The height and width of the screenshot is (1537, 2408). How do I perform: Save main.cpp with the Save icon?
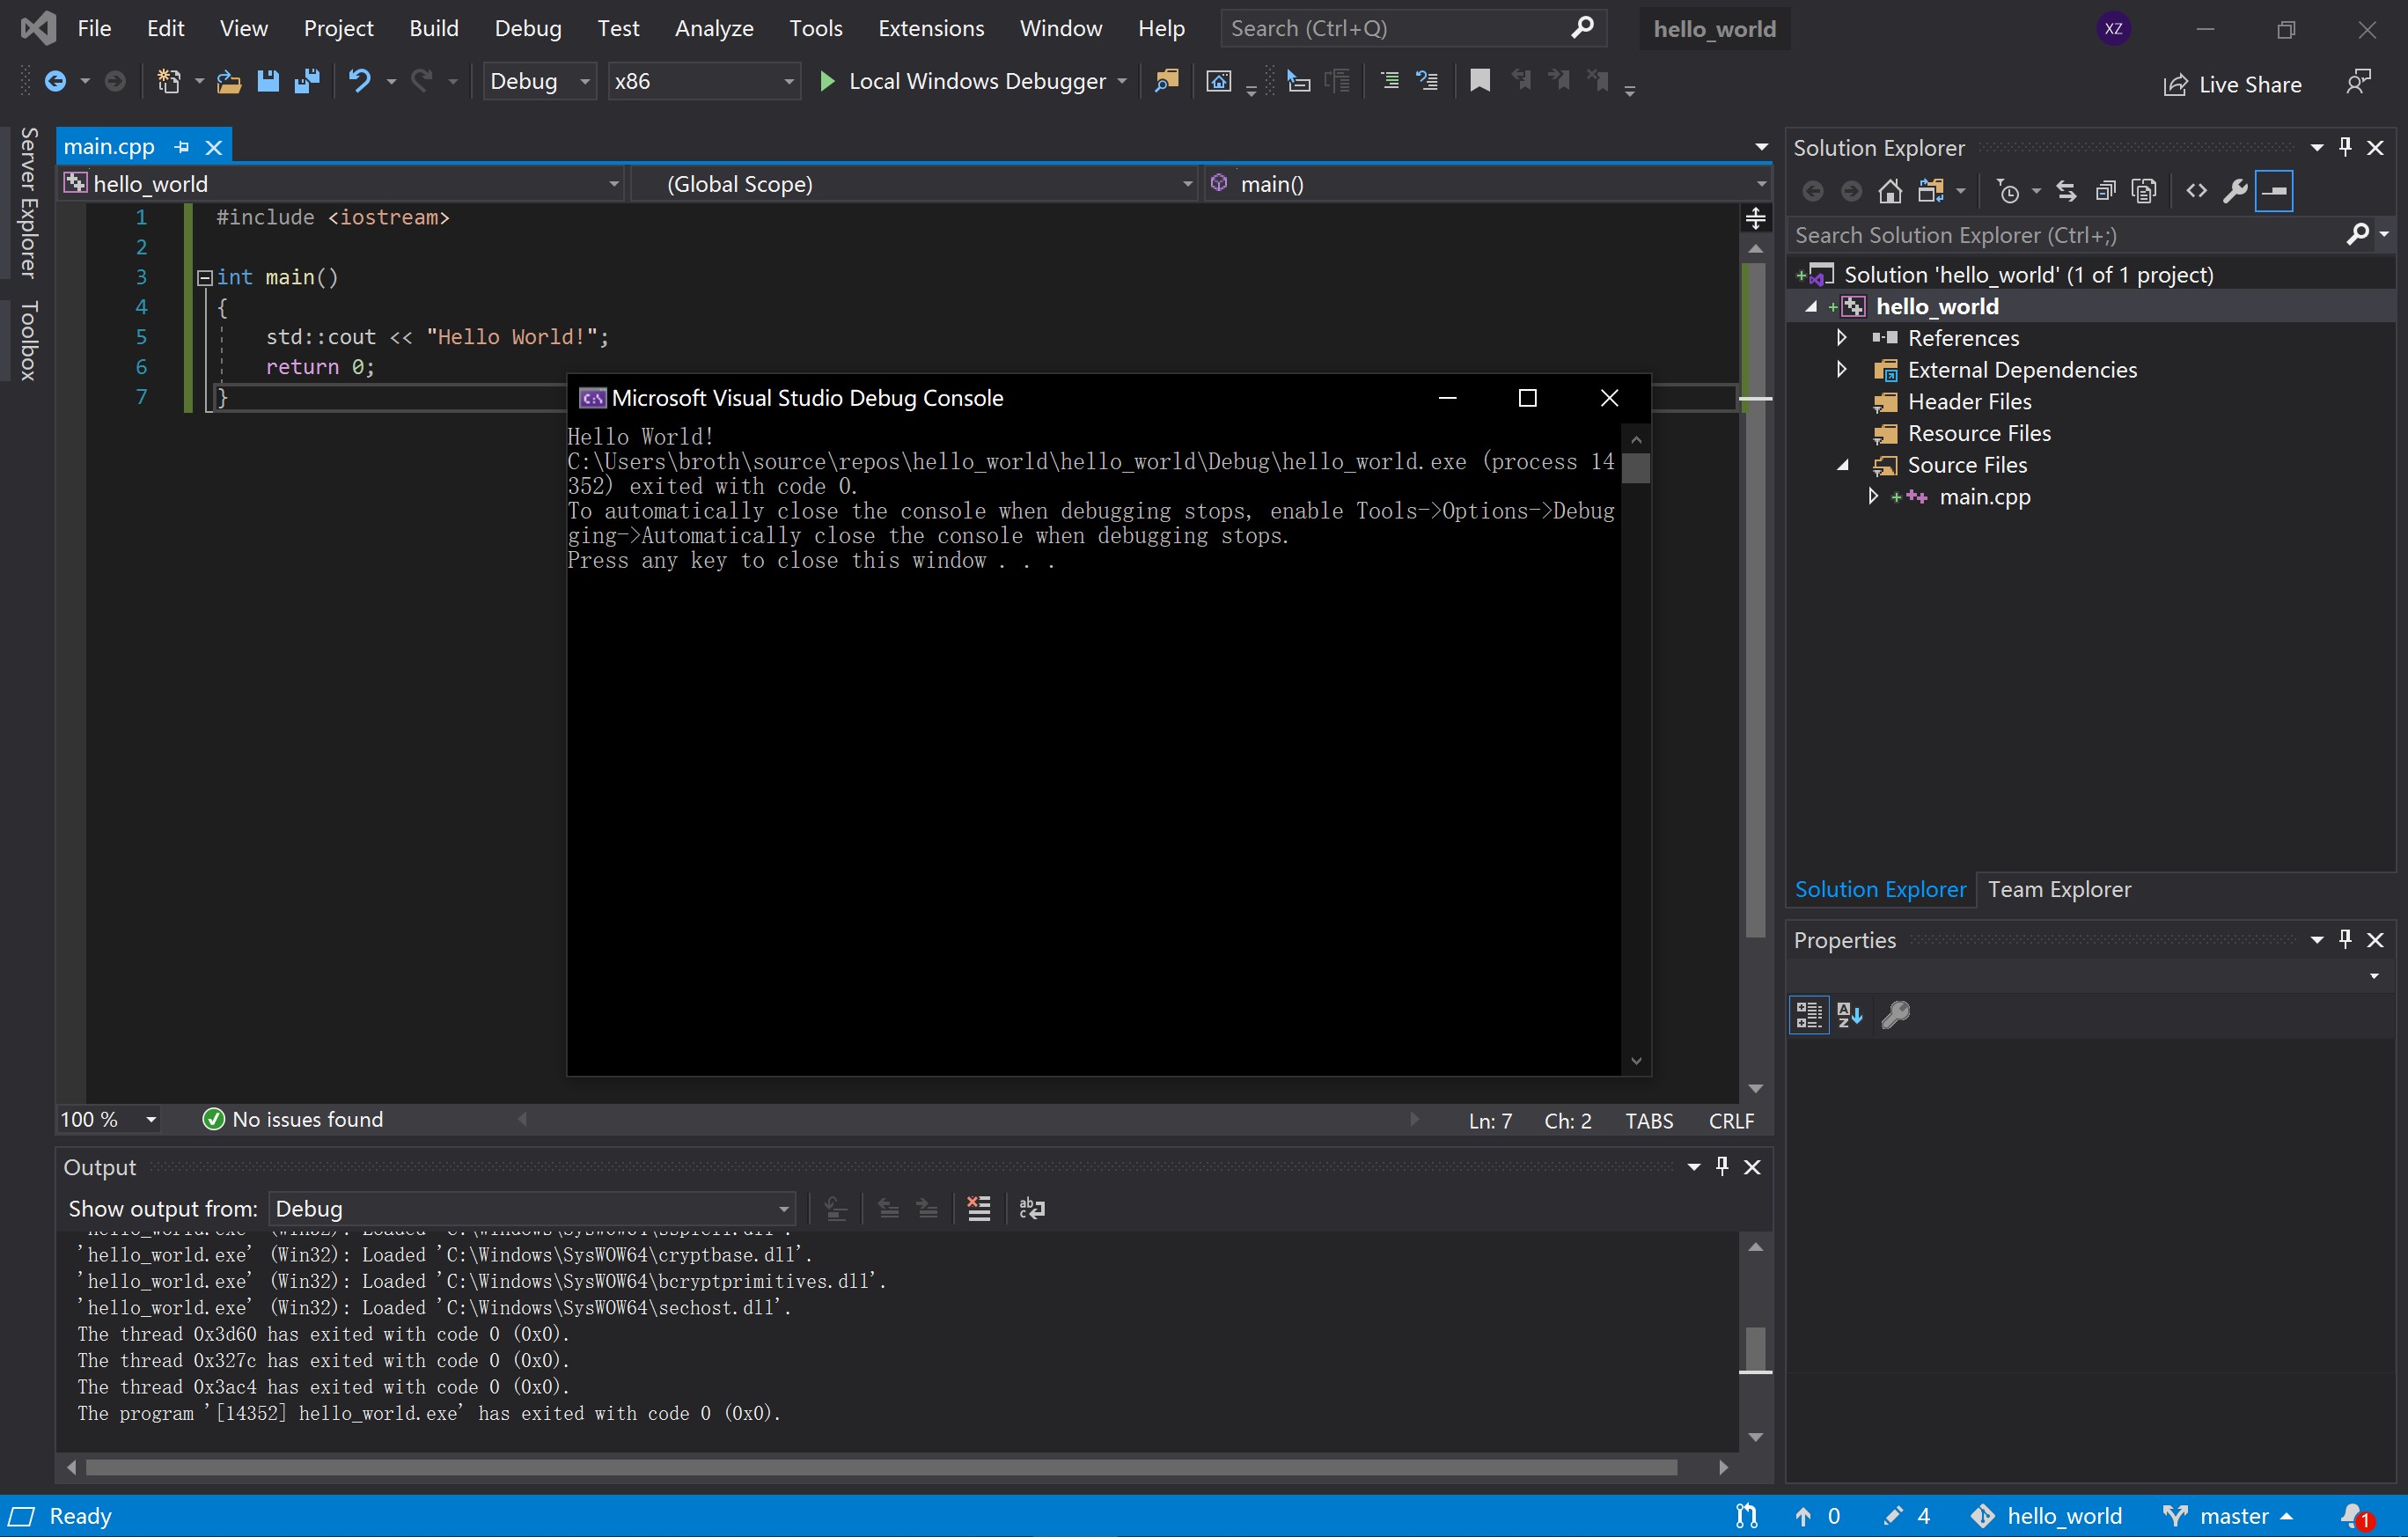click(267, 81)
